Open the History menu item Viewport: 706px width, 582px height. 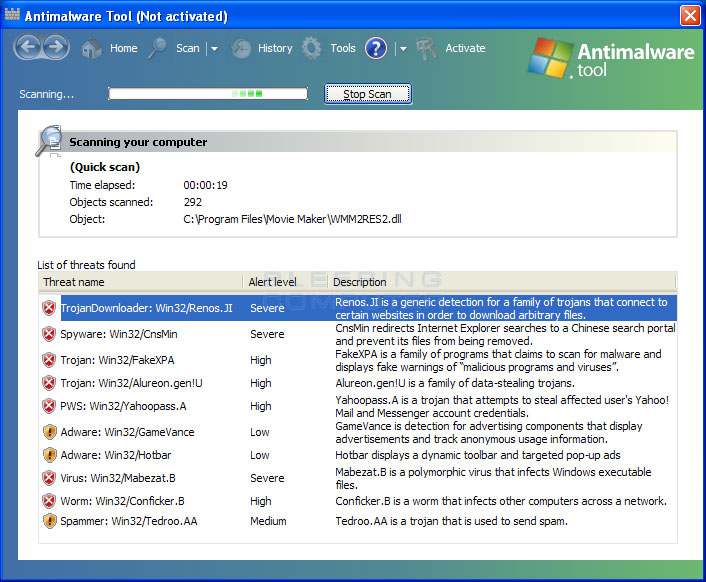tap(275, 48)
